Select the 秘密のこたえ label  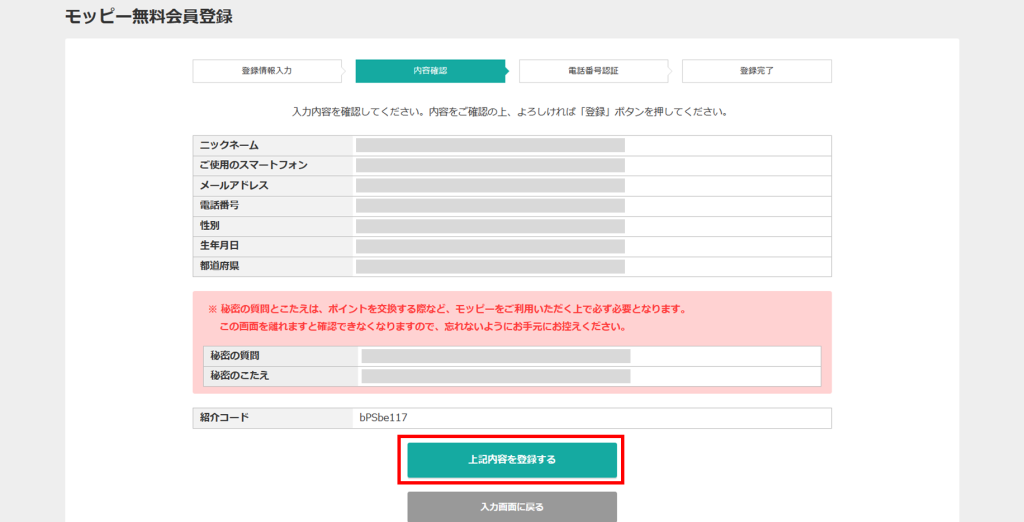coord(239,376)
